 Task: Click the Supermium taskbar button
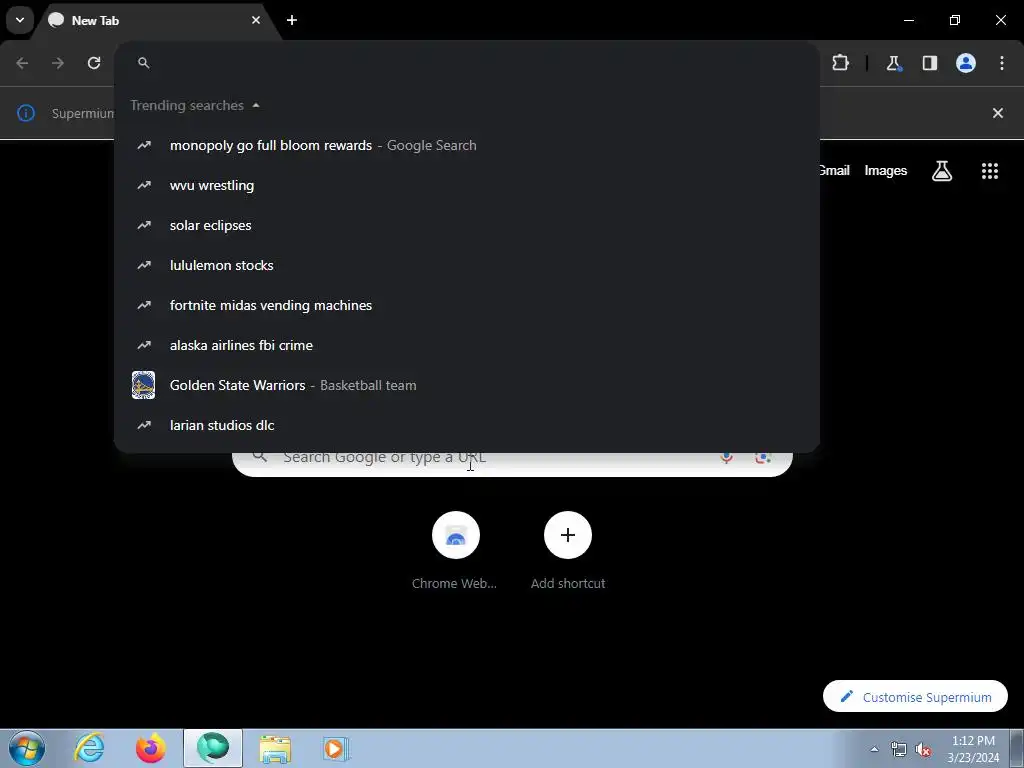213,748
